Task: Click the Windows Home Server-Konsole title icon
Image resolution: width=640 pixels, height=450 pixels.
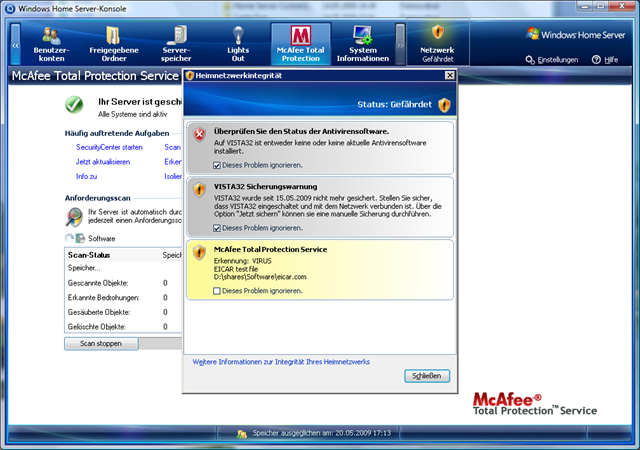Action: (x=10, y=9)
